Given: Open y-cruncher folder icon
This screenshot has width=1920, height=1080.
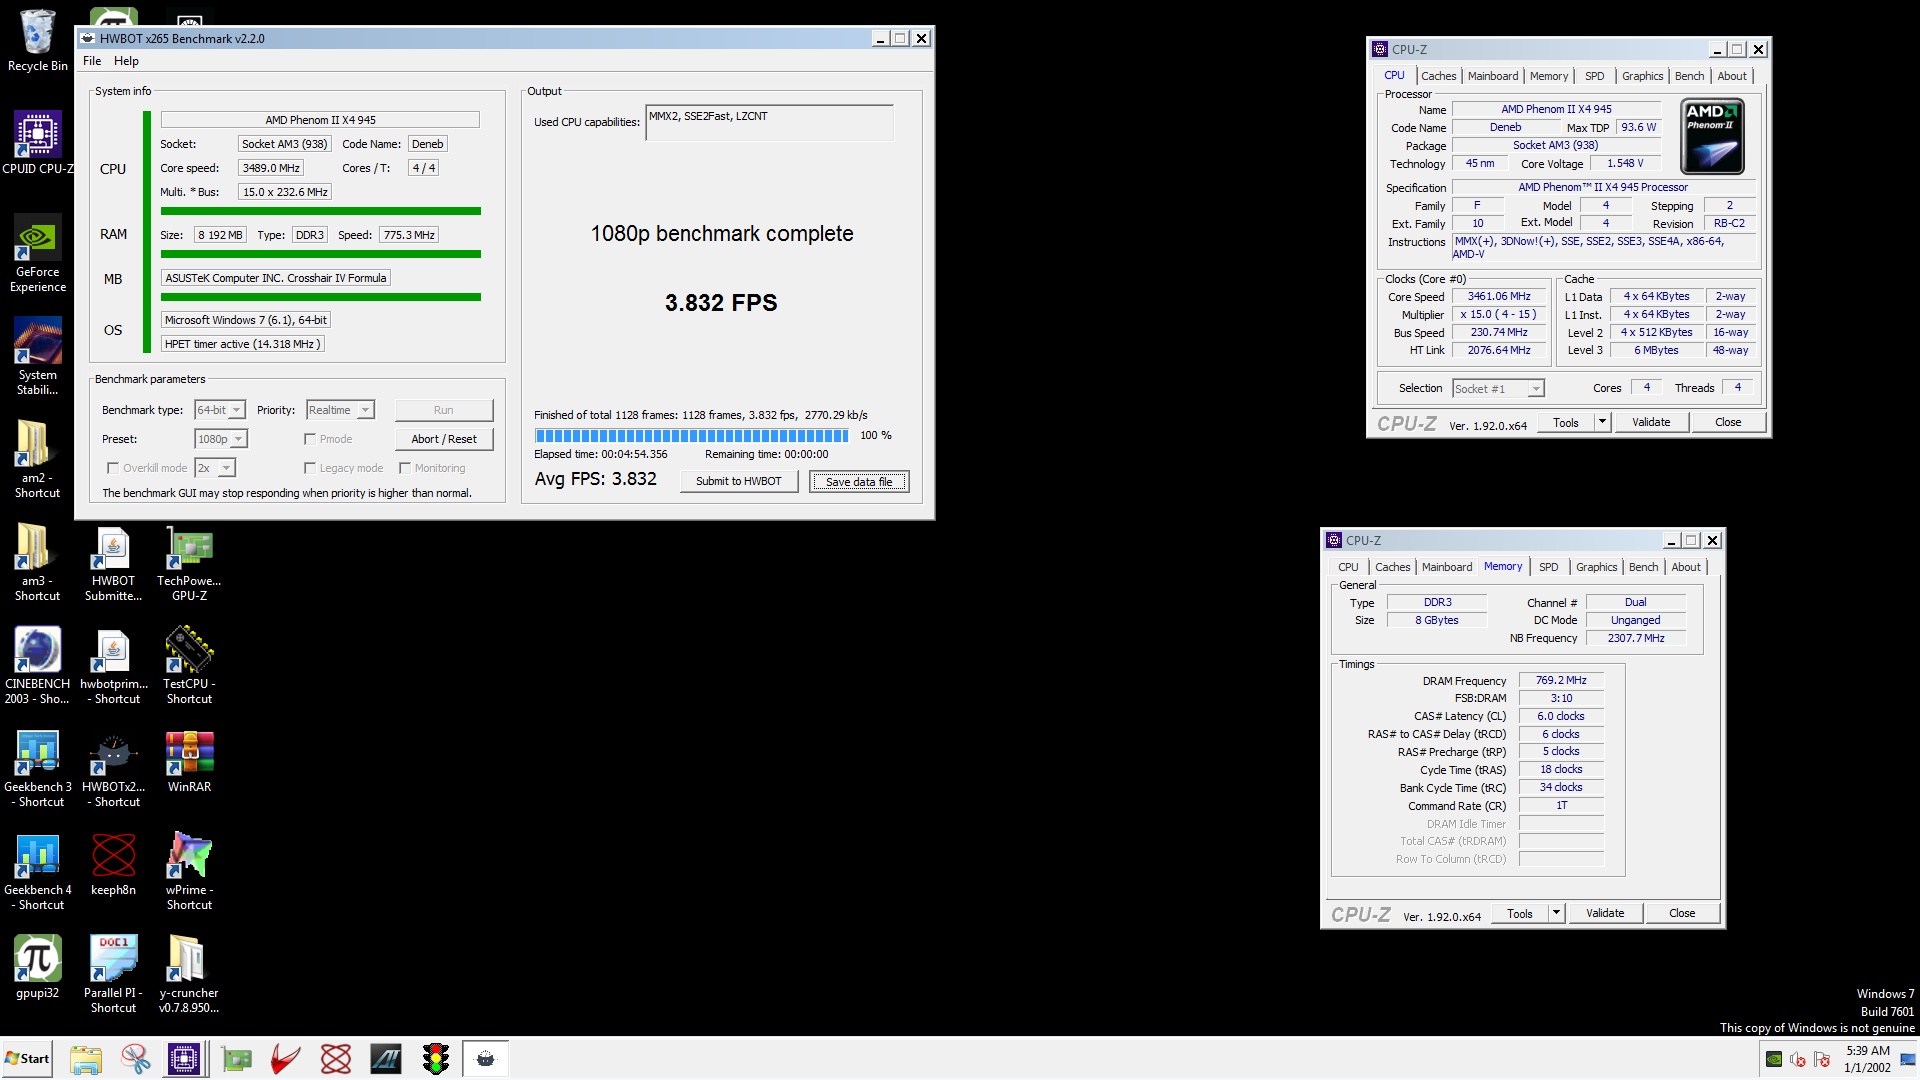Looking at the screenshot, I should point(189,974).
